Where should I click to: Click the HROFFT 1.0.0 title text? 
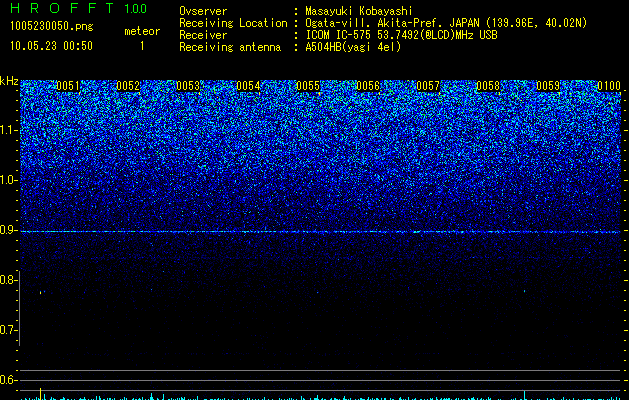pos(78,8)
